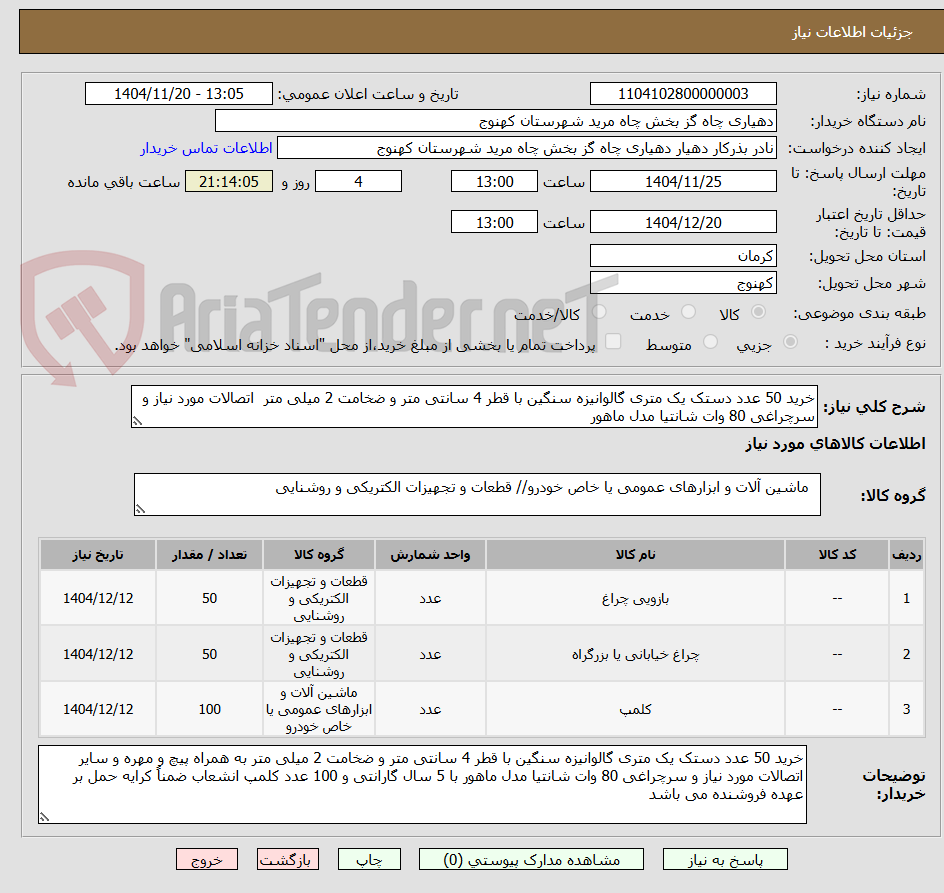The height and width of the screenshot is (893, 944).
Task: Grab the resize handle of گروه کالا box
Action: 140,509
